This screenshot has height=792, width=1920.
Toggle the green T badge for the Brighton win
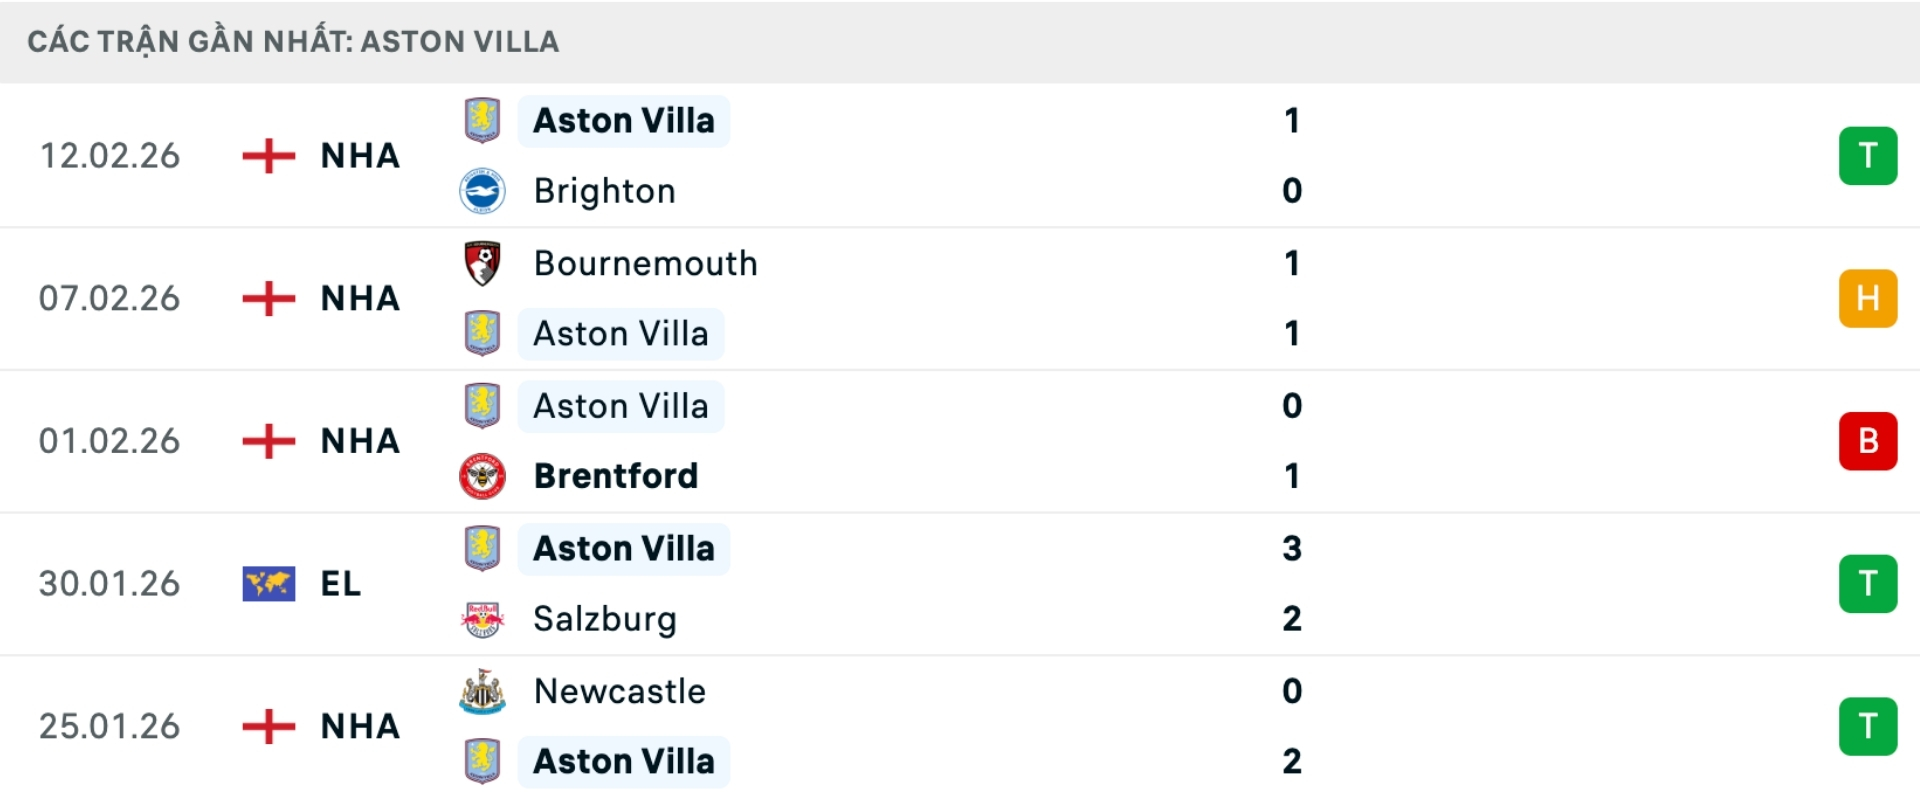(x=1869, y=156)
